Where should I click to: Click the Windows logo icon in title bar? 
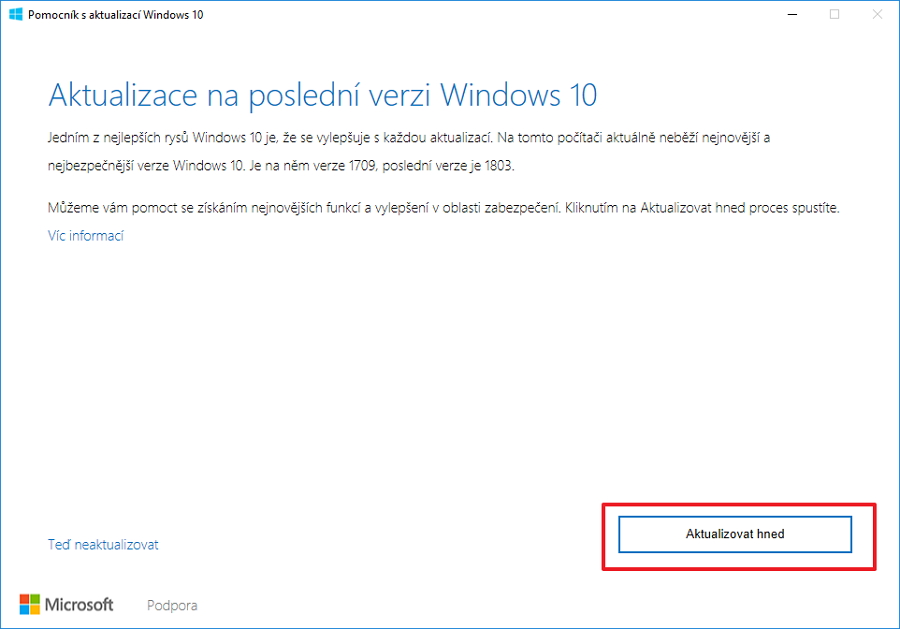tap(16, 14)
